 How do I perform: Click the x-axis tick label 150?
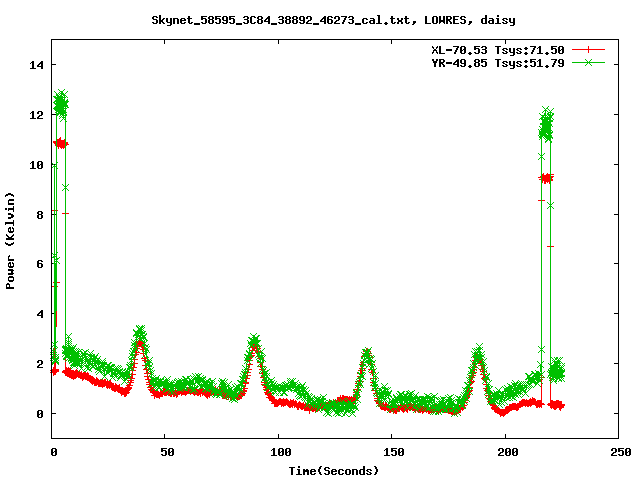(393, 452)
